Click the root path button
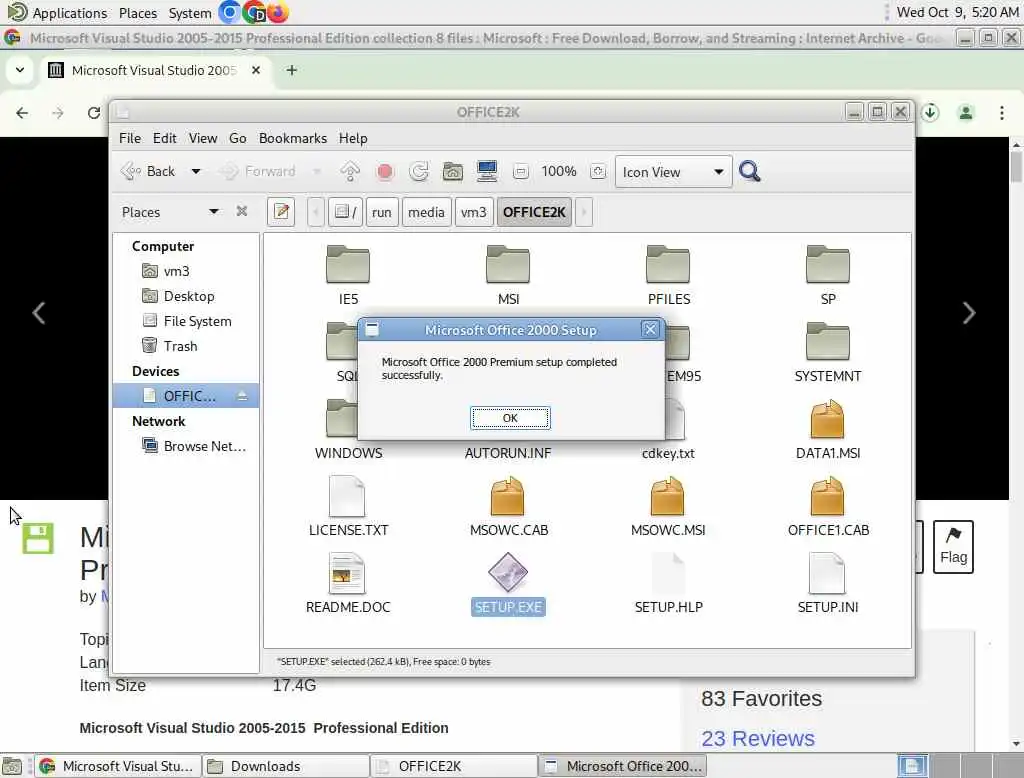This screenshot has width=1024, height=778. [345, 212]
